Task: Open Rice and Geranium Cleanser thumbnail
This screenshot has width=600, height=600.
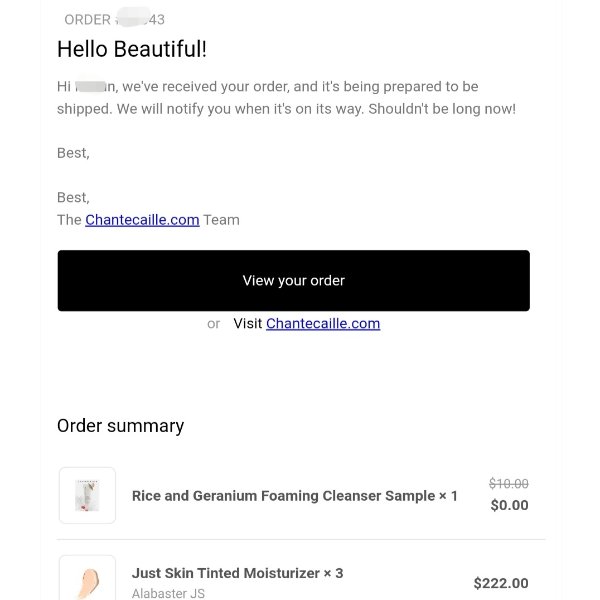Action: coord(87,495)
